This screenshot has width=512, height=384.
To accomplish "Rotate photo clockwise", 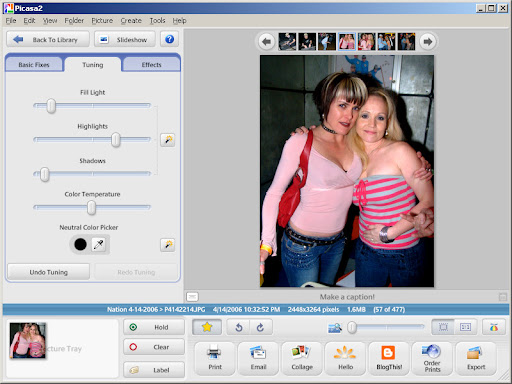I will [x=261, y=327].
